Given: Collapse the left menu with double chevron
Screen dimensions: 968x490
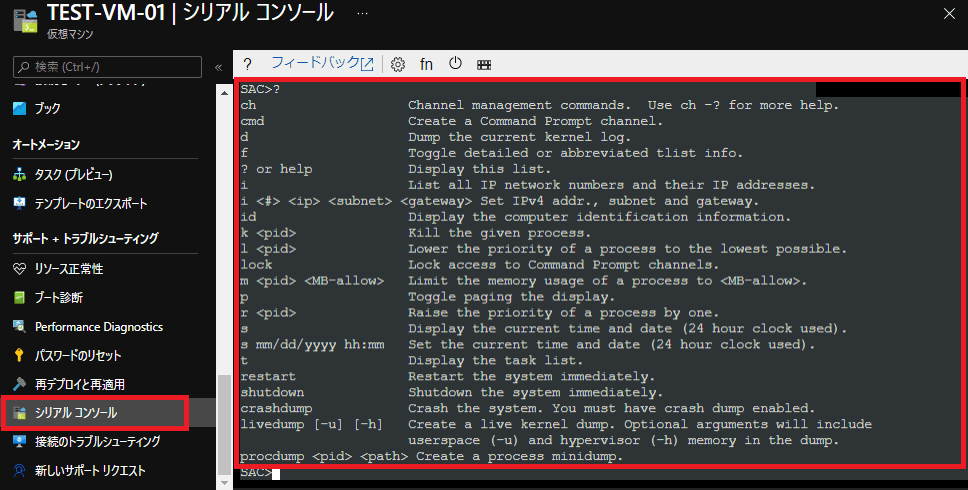Looking at the screenshot, I should 219,67.
